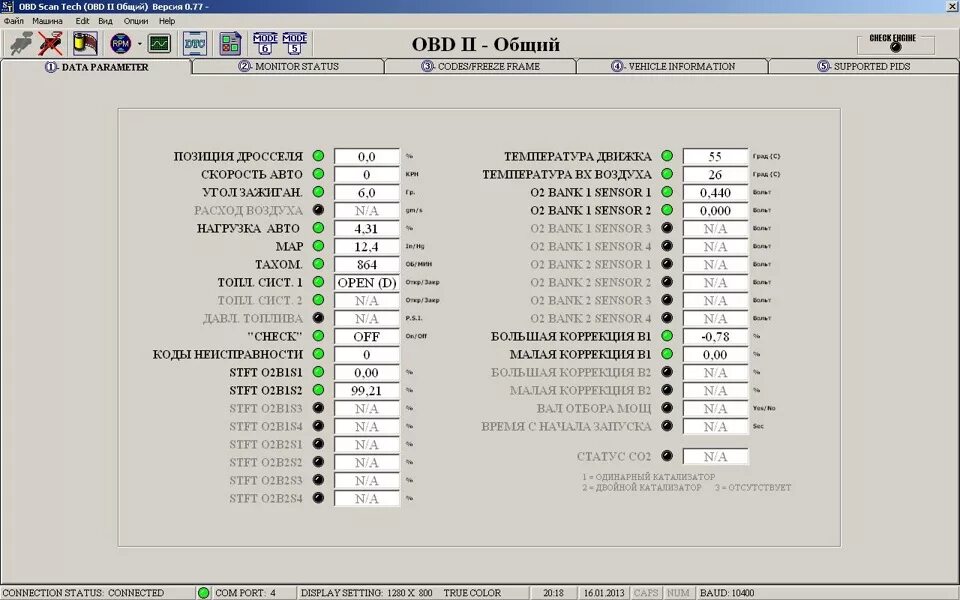
Task: Switch to the SUPPORTED PIDS tab
Action: pyautogui.click(x=863, y=66)
